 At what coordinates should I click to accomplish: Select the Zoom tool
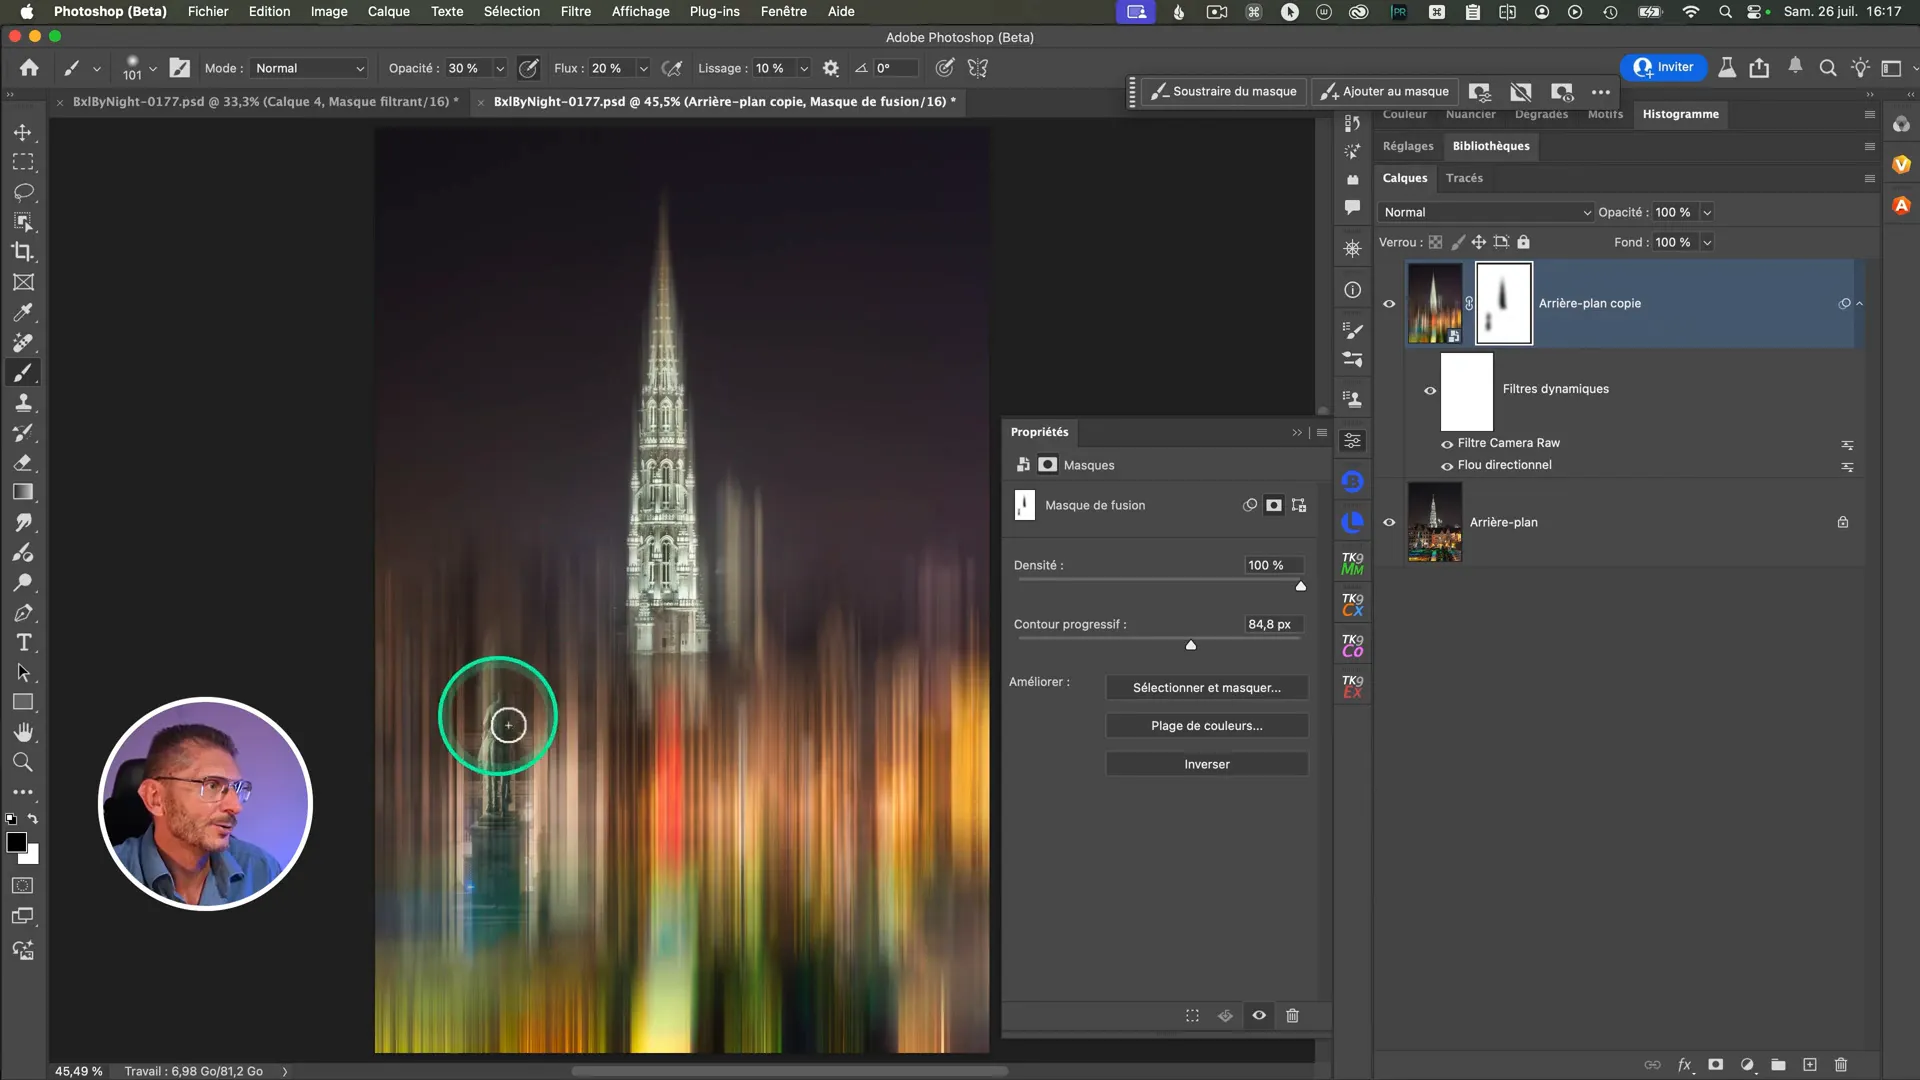tap(23, 762)
